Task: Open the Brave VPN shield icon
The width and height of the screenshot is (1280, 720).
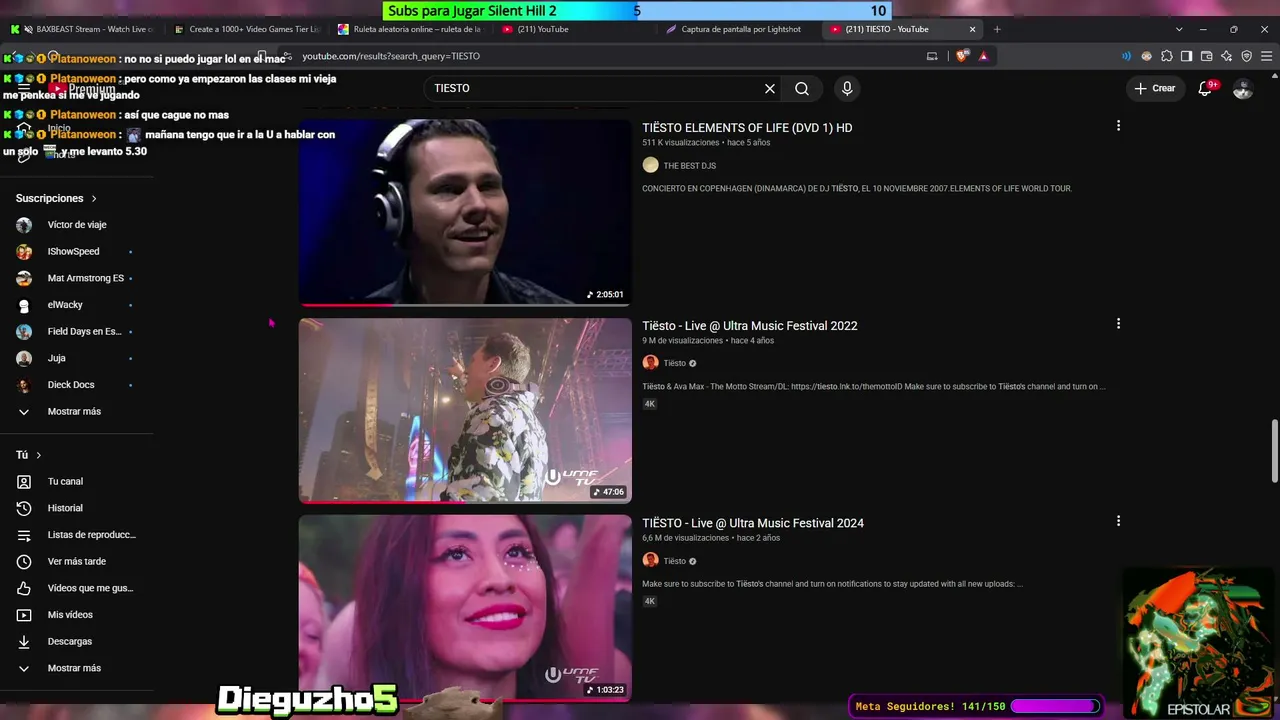Action: click(1246, 56)
